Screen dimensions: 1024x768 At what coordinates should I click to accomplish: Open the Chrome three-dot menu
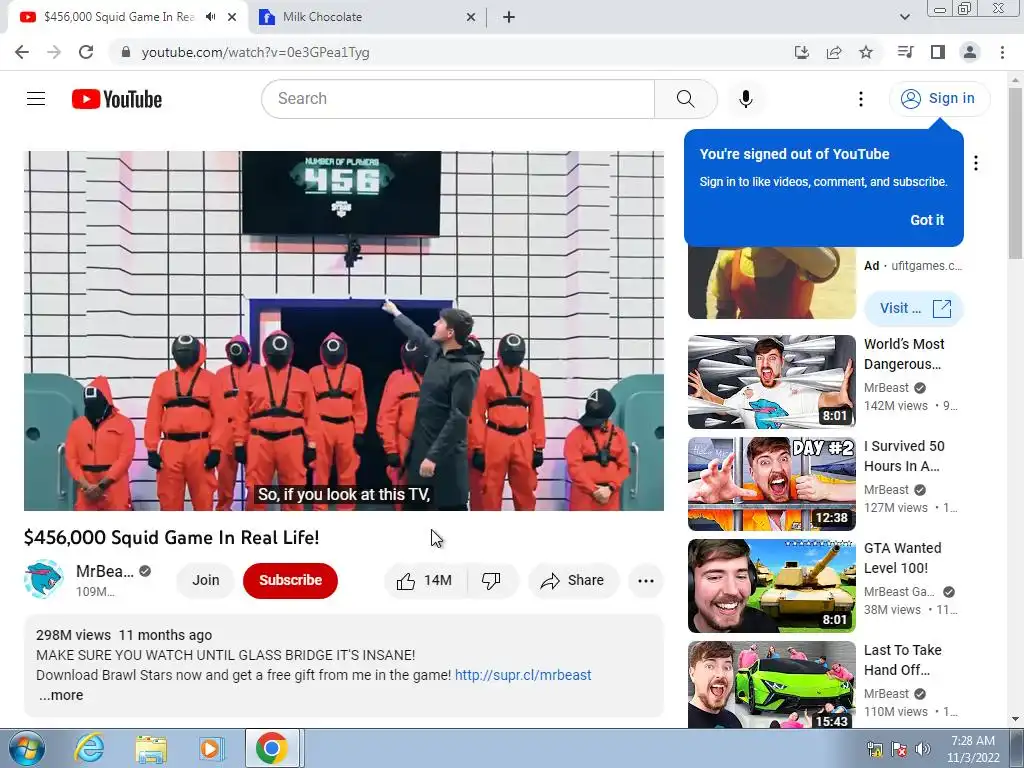[1002, 52]
